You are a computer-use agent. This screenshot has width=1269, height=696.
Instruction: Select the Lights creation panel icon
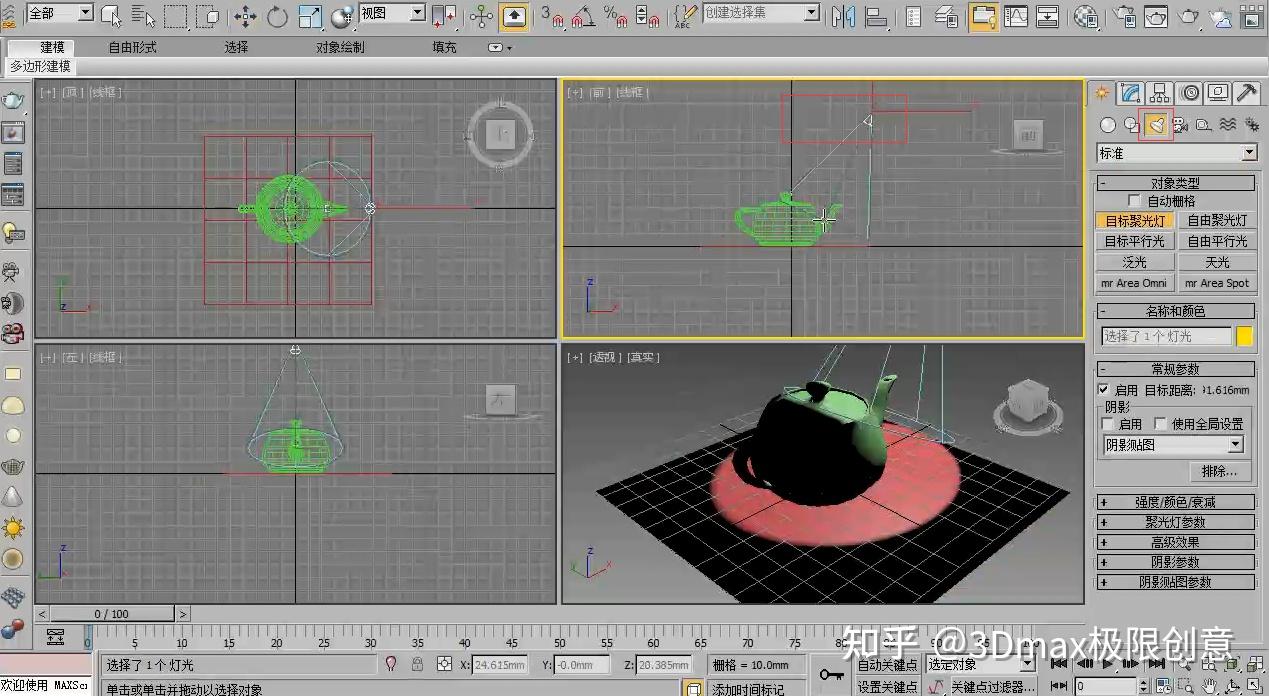(1155, 124)
